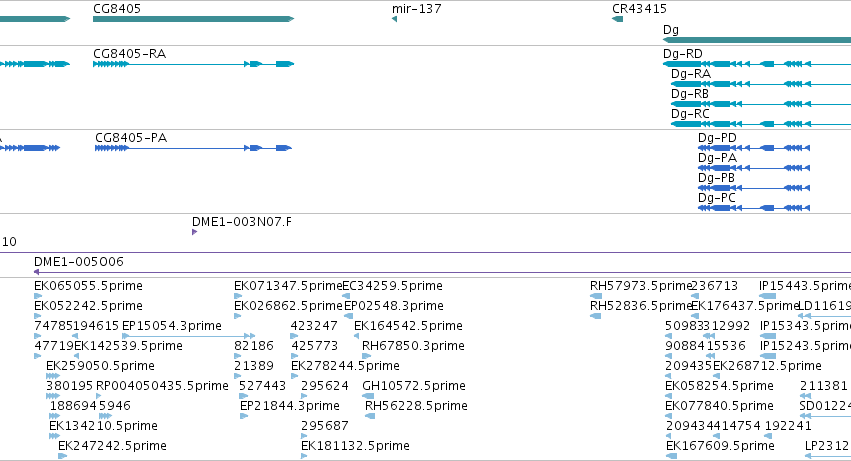Click the EK278244.5prime label
851x461 pixels.
345,366
